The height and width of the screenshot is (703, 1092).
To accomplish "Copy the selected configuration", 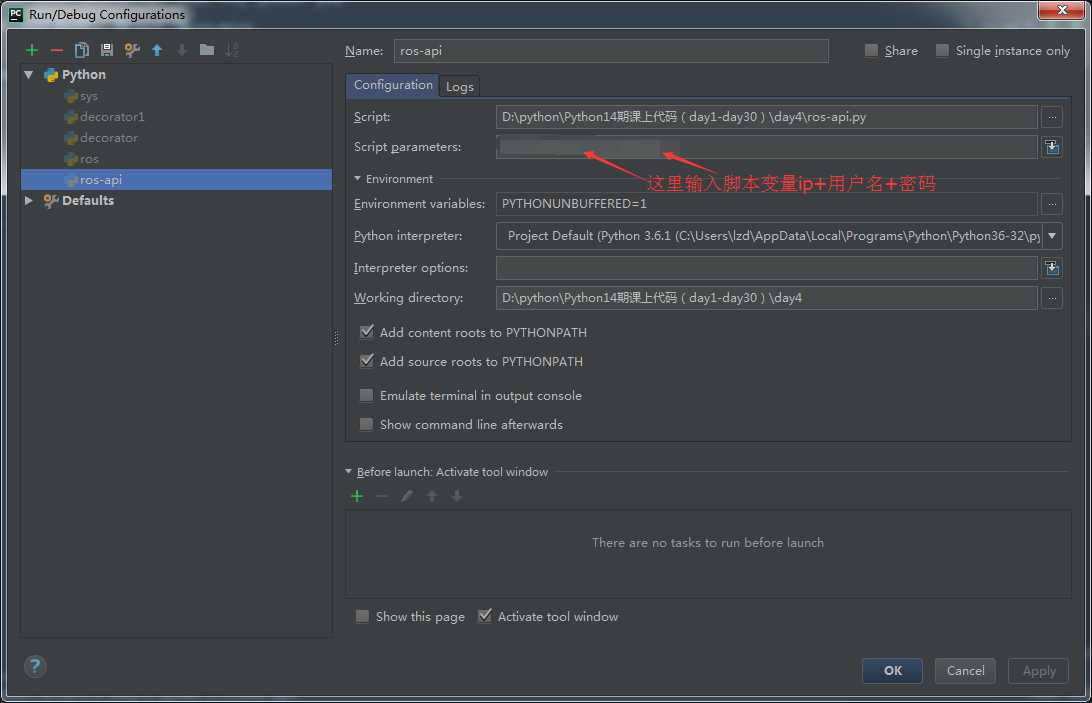I will (81, 50).
